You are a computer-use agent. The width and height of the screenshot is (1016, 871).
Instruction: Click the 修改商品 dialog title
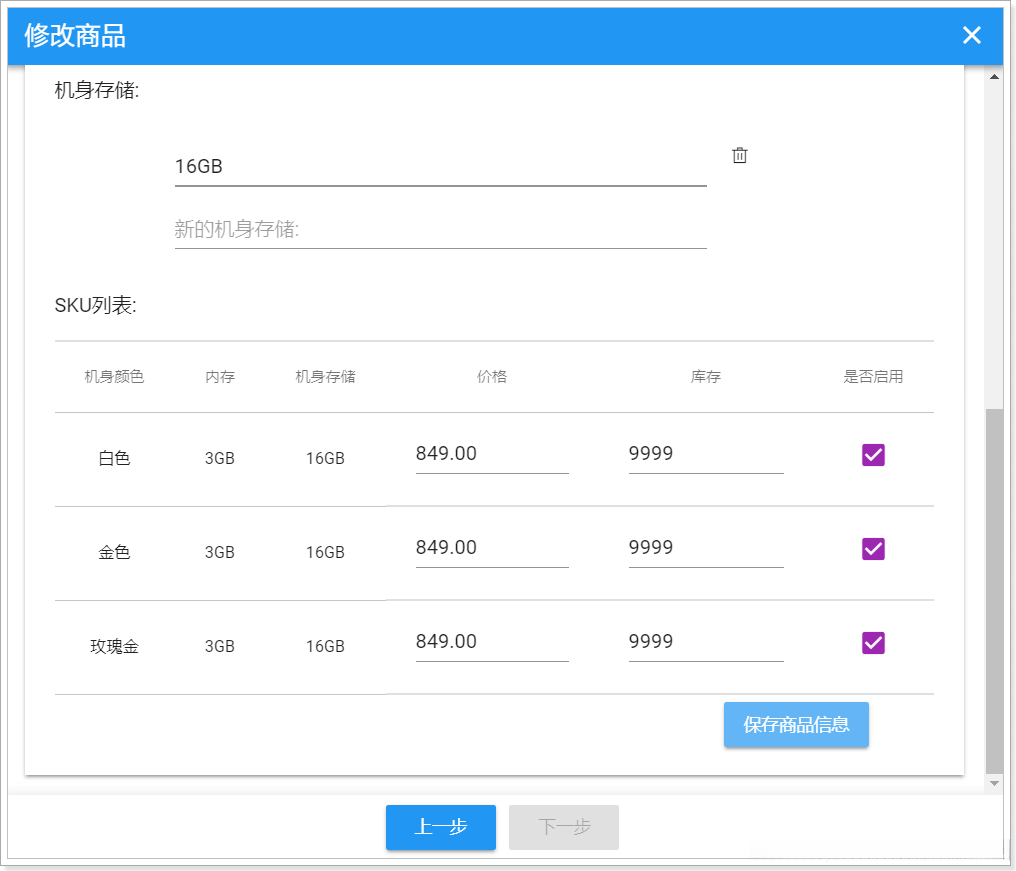coord(75,36)
